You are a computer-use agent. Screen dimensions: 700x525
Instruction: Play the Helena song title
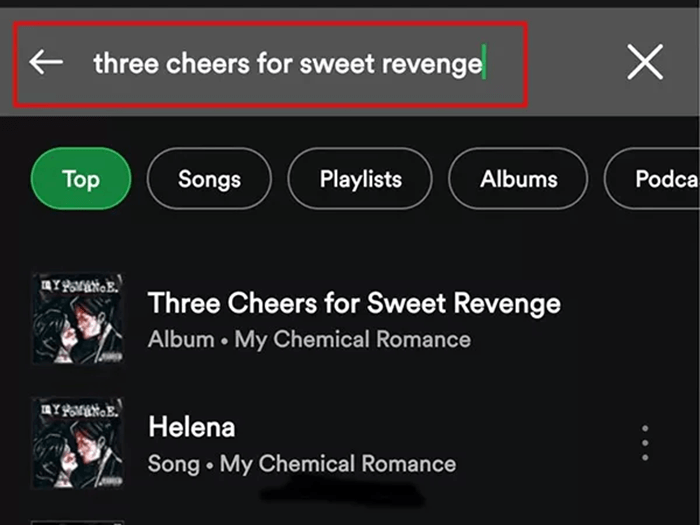click(x=191, y=428)
